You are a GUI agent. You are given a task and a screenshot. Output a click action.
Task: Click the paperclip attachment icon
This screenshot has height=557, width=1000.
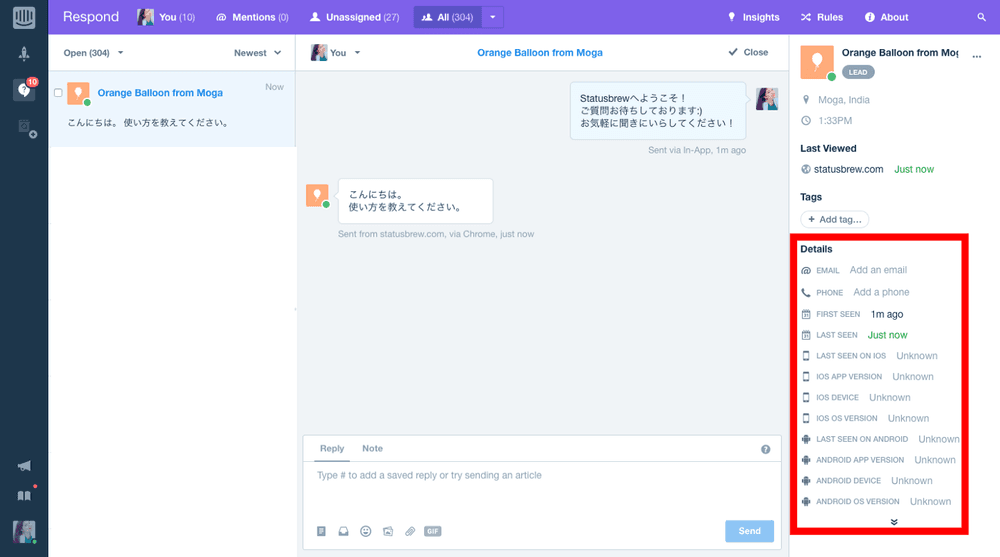[x=409, y=531]
